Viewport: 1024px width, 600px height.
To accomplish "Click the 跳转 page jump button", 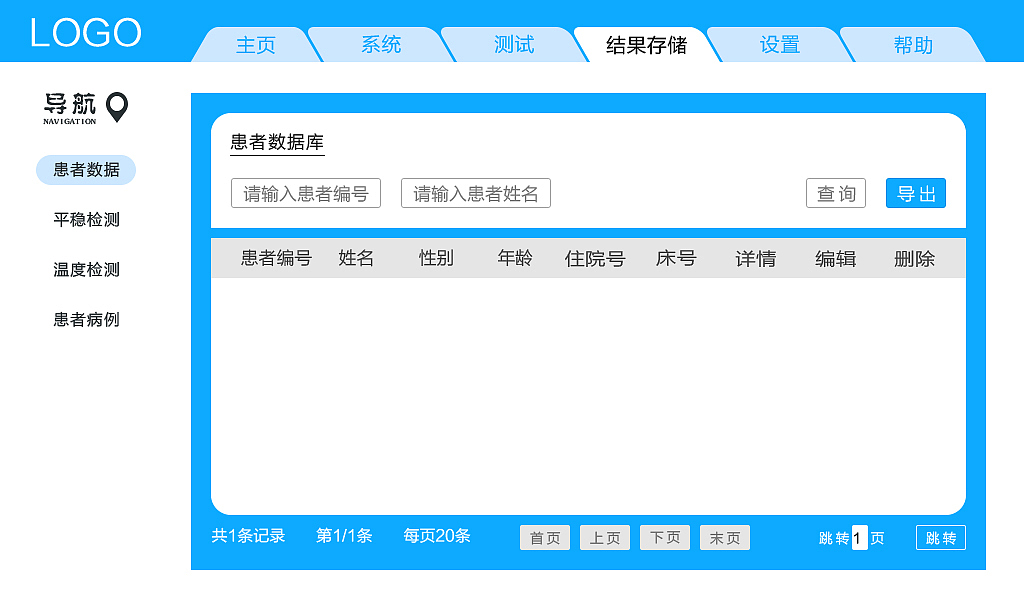I will (941, 537).
